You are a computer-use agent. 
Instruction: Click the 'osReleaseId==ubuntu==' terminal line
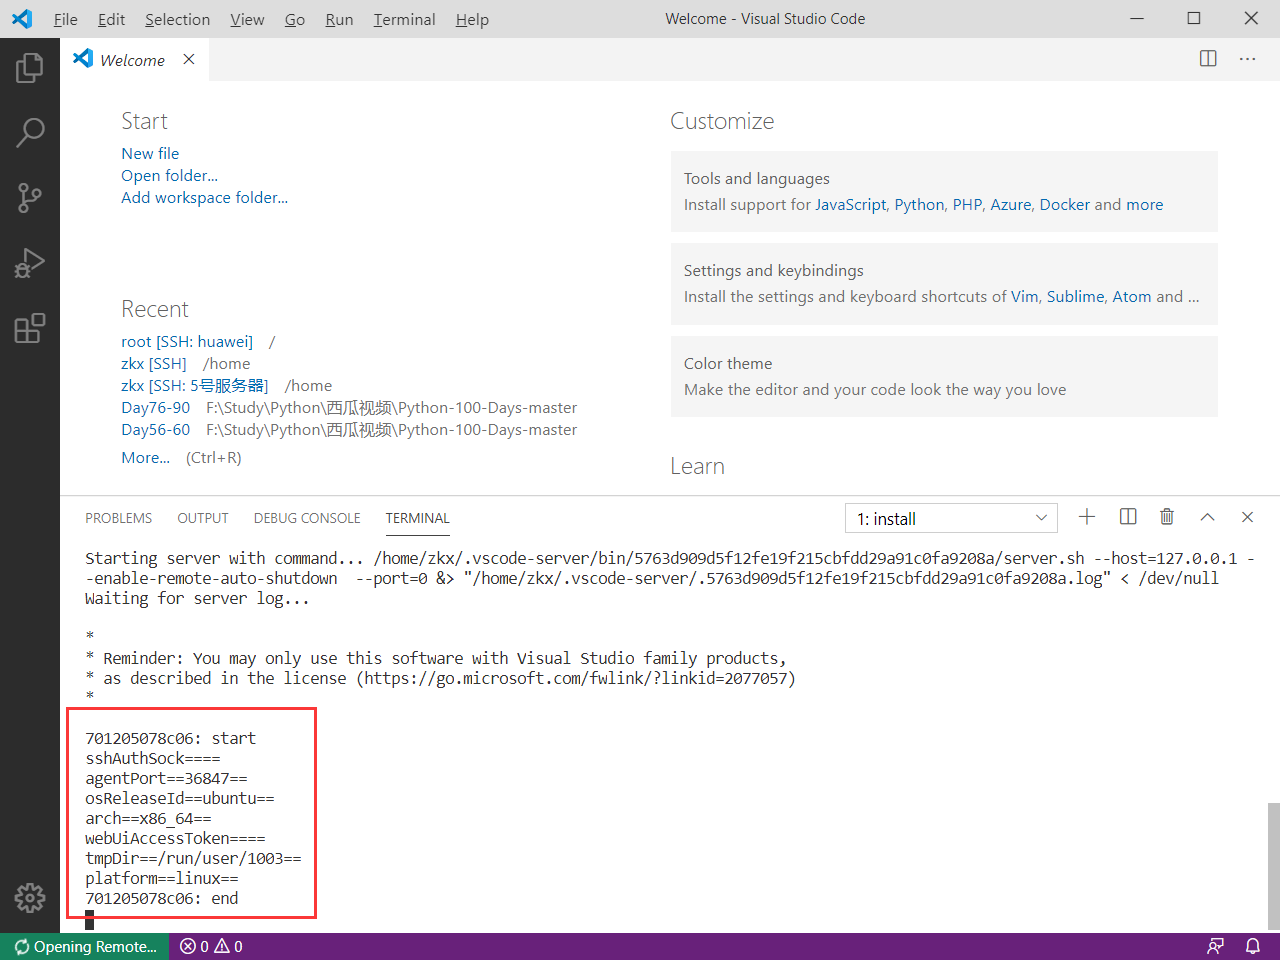pyautogui.click(x=179, y=798)
